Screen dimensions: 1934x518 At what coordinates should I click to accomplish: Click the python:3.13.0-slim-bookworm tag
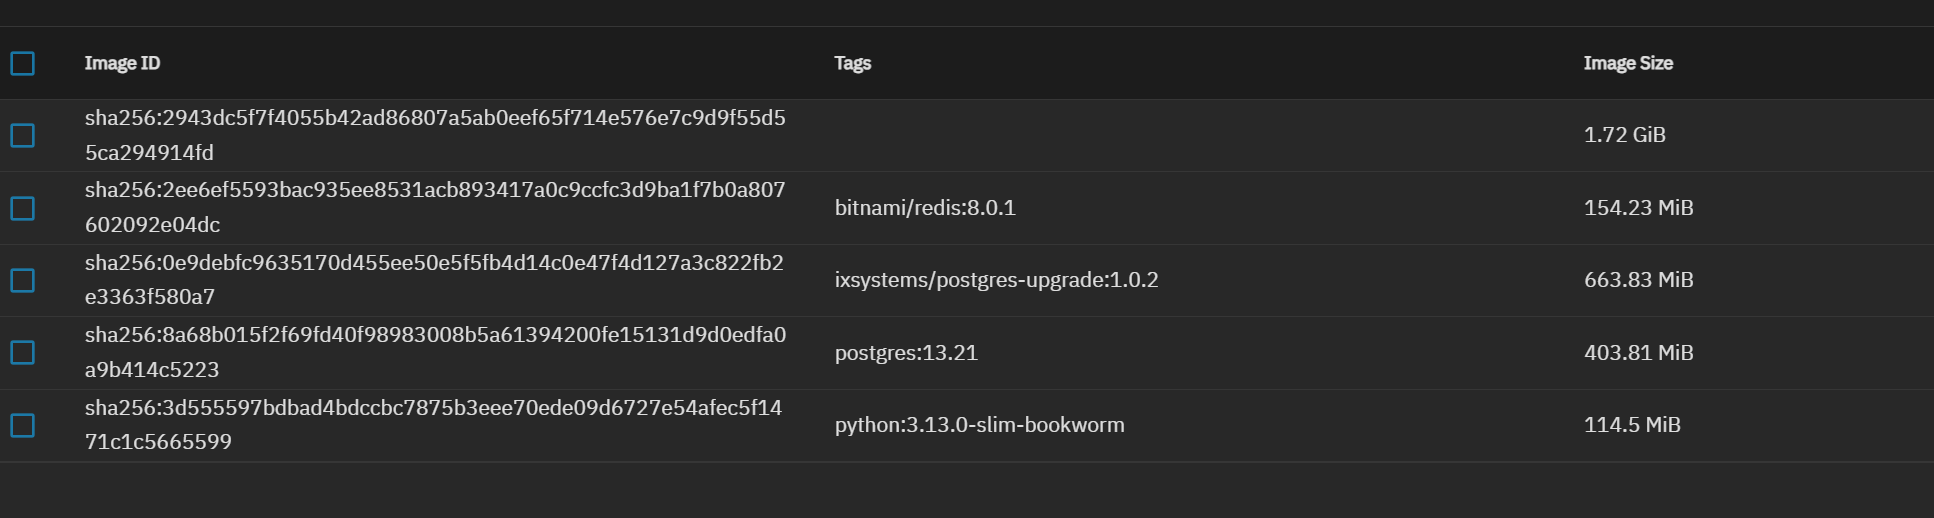(979, 425)
